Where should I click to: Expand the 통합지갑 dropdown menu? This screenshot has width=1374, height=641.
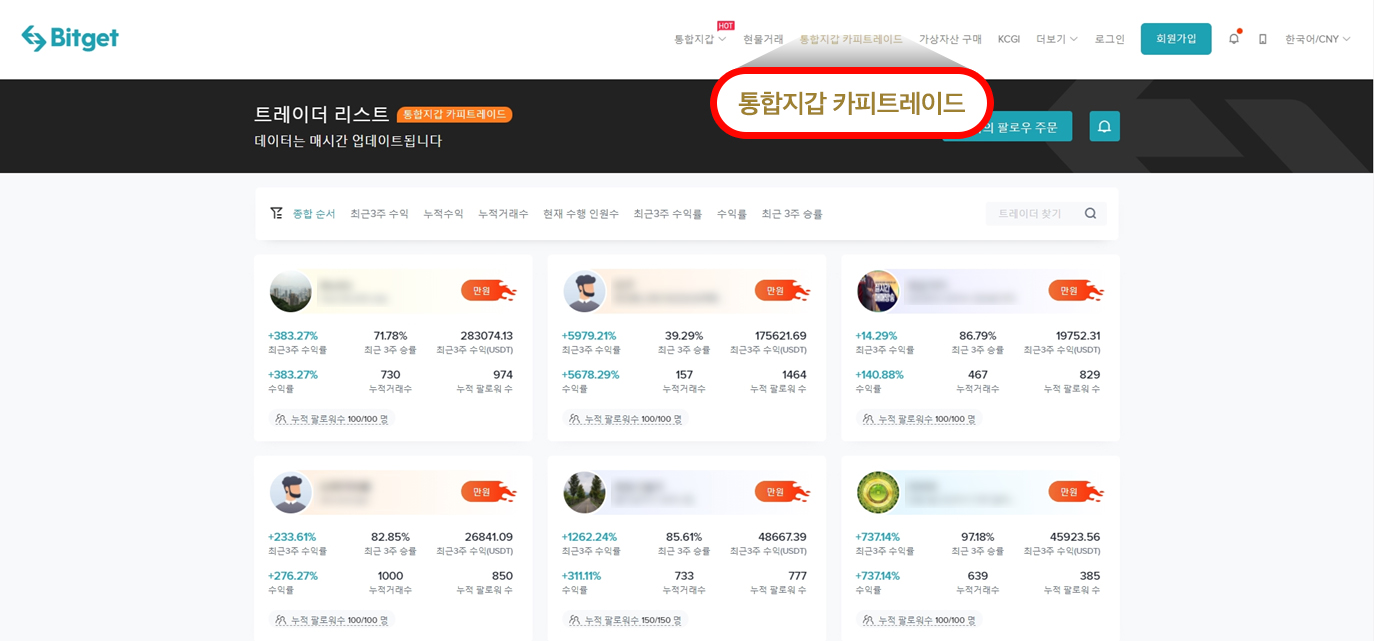[700, 39]
